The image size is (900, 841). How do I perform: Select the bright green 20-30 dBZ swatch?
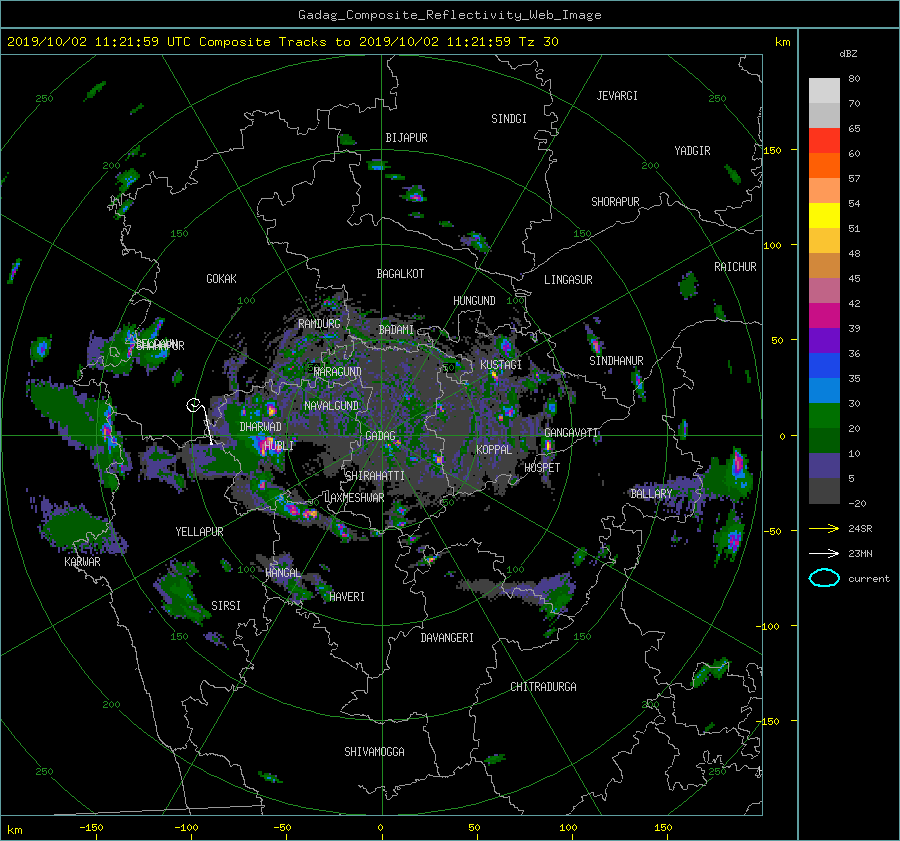[x=824, y=416]
